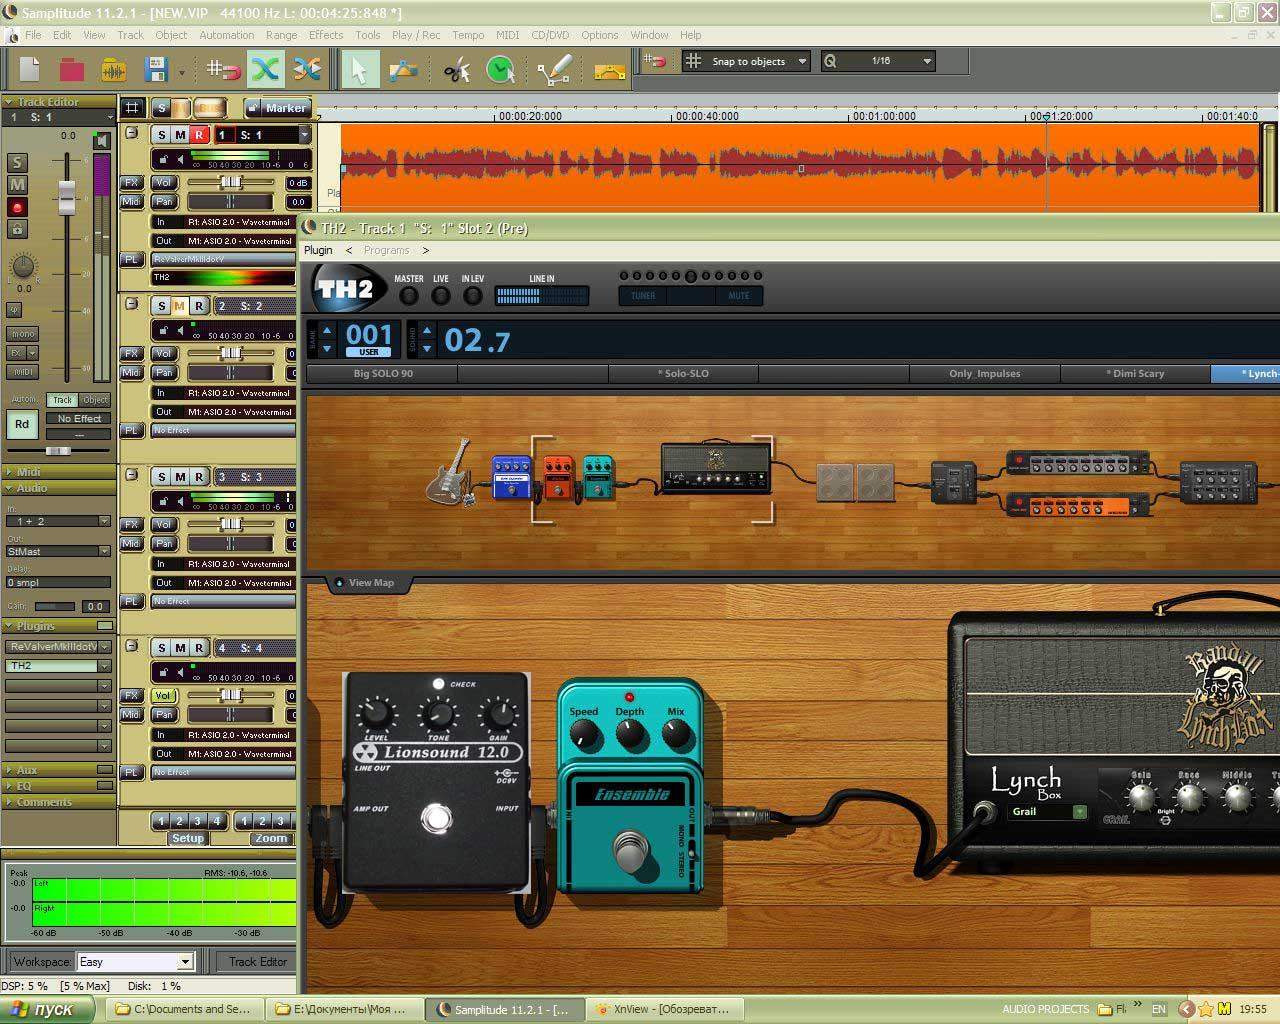The image size is (1280, 1024).
Task: Solo track 1 with its S button
Action: (162, 135)
